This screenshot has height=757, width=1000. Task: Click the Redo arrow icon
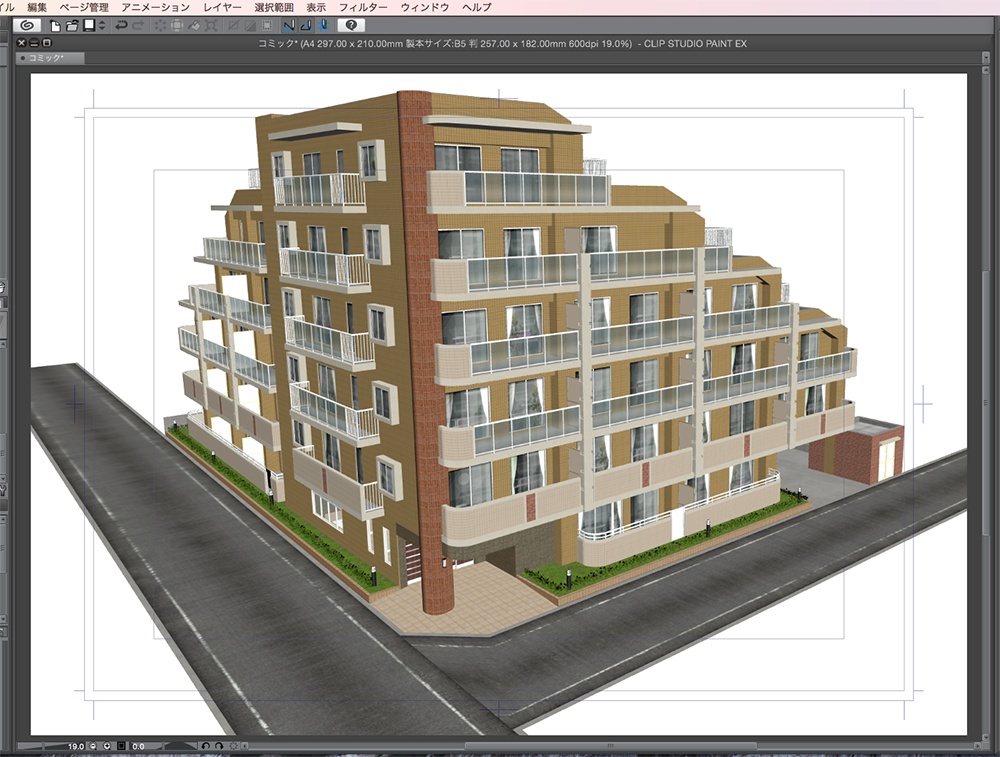pyautogui.click(x=138, y=26)
